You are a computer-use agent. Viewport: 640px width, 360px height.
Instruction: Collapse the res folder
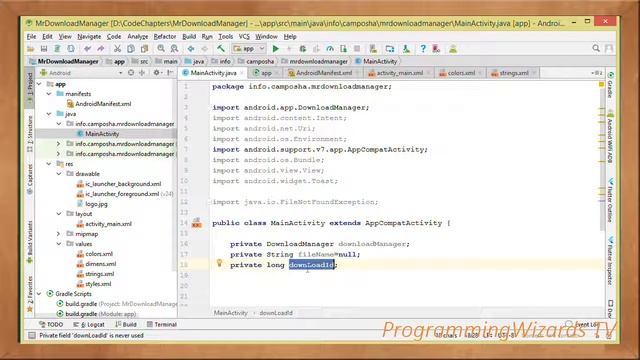49,164
